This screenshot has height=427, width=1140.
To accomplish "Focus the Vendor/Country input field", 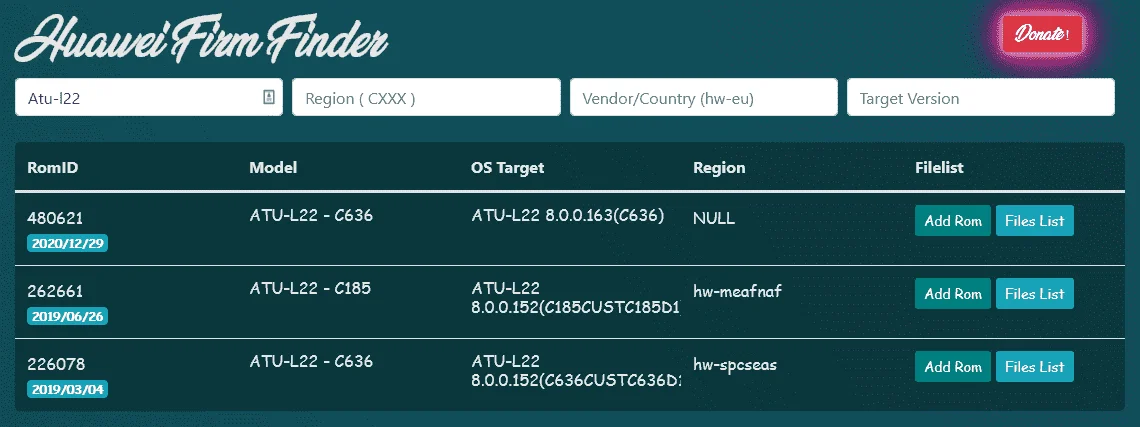I will (704, 97).
